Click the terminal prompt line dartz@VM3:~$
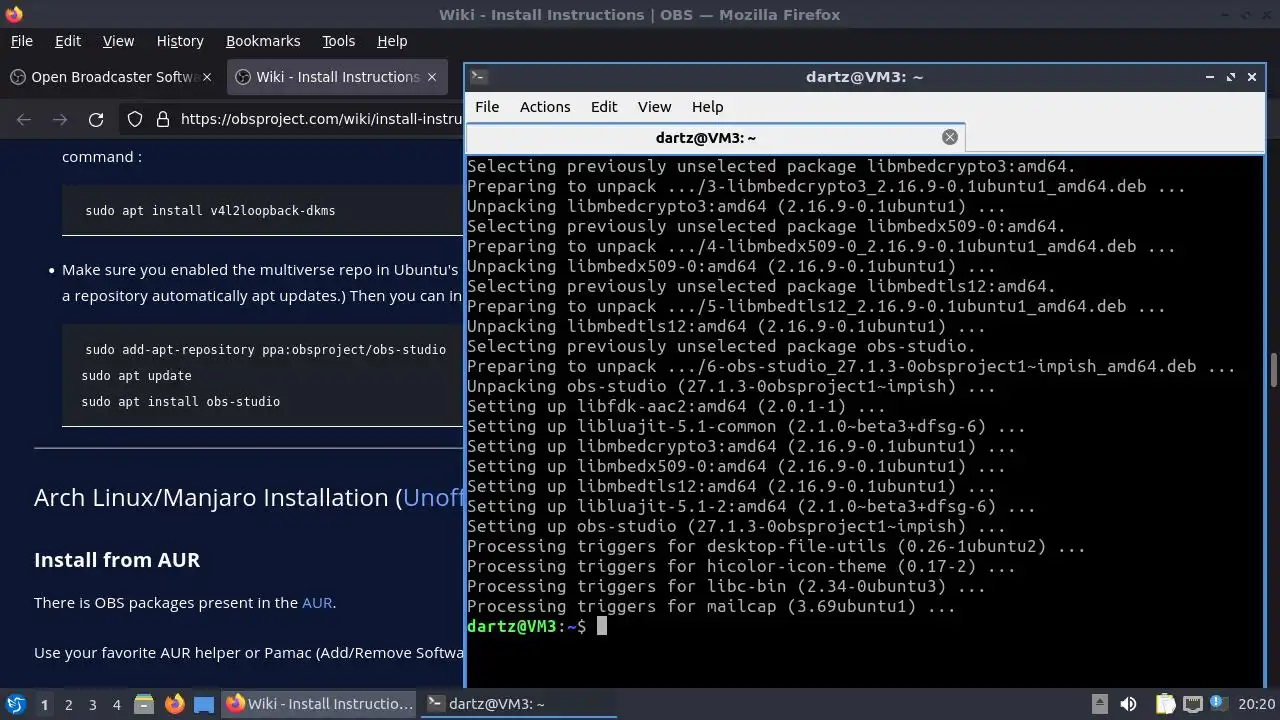This screenshot has height=720, width=1280. 526,626
